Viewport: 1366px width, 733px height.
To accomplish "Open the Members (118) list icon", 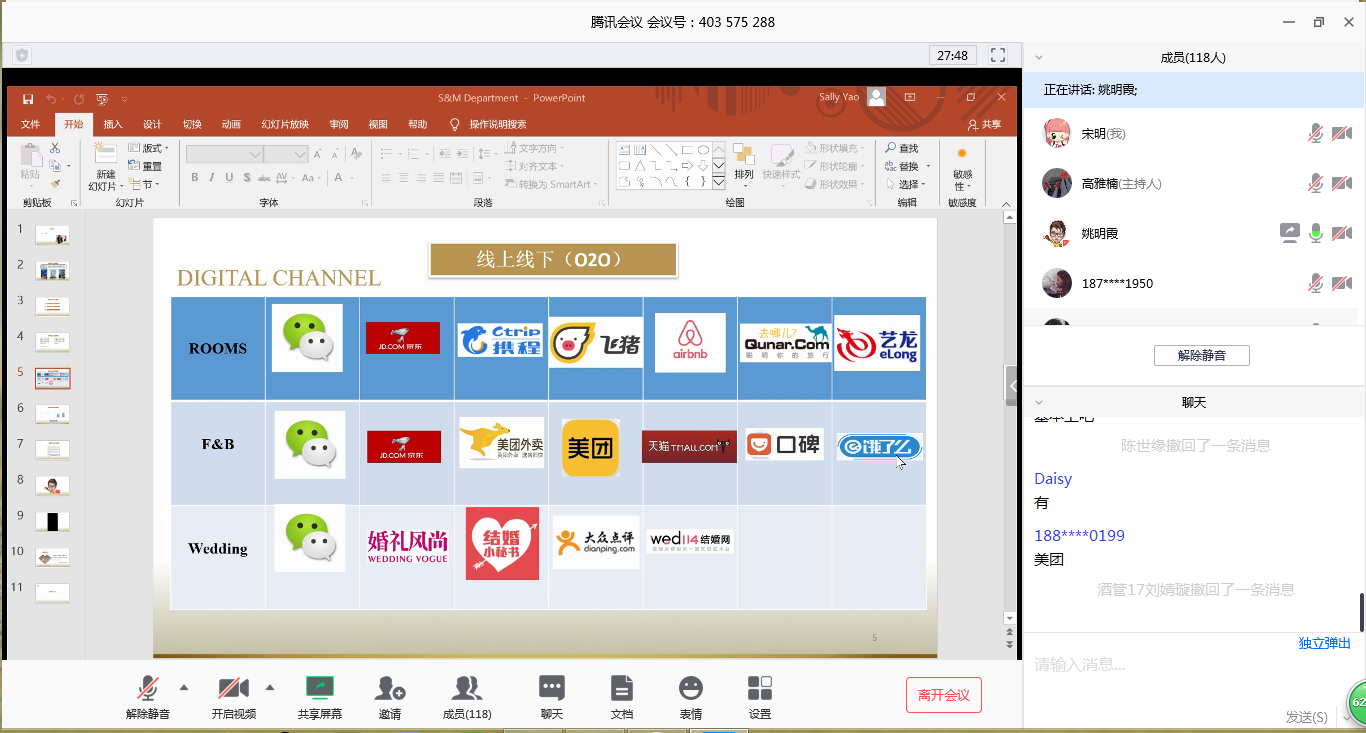I will pos(466,696).
